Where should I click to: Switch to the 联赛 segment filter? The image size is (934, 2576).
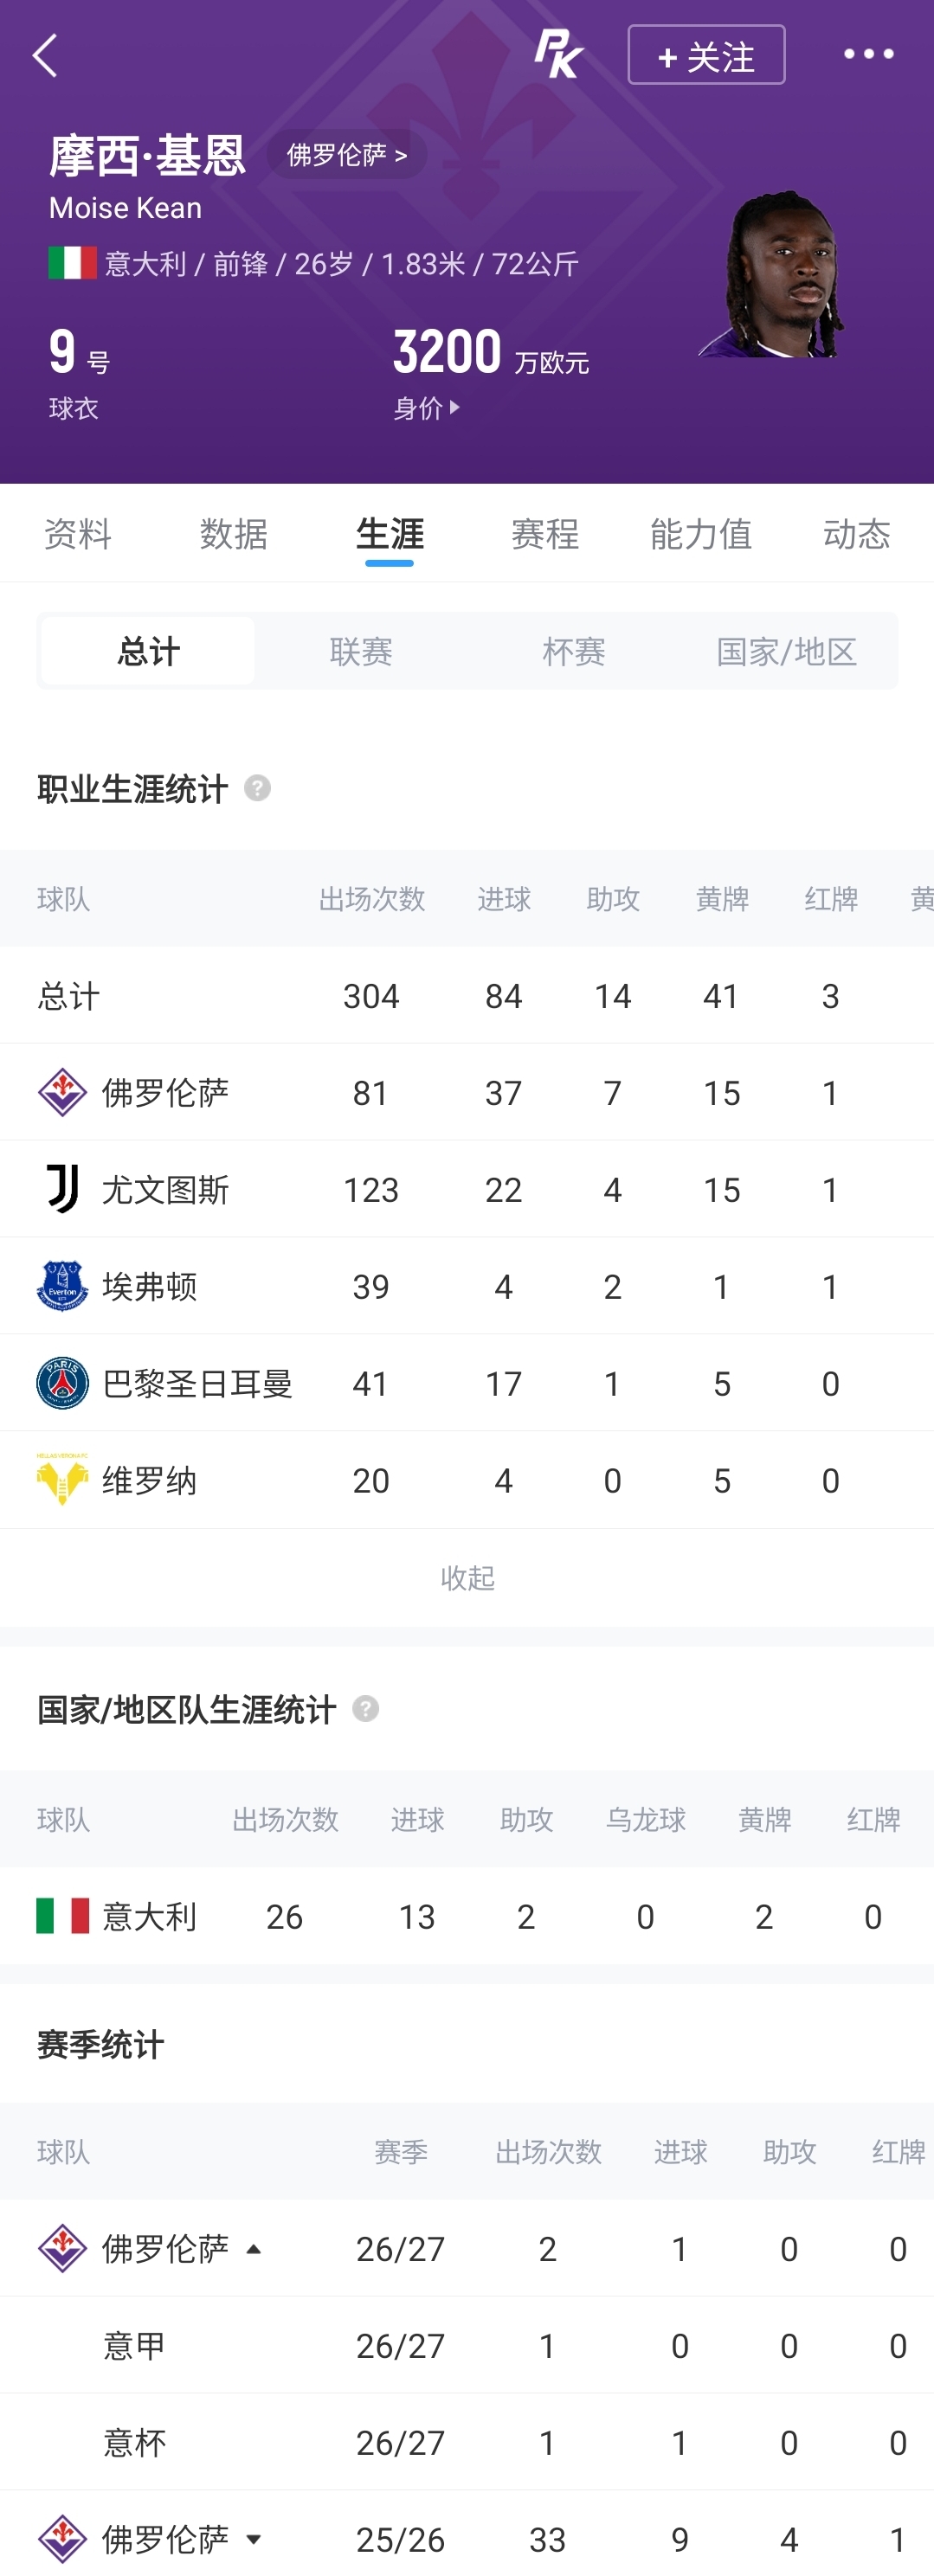(361, 651)
